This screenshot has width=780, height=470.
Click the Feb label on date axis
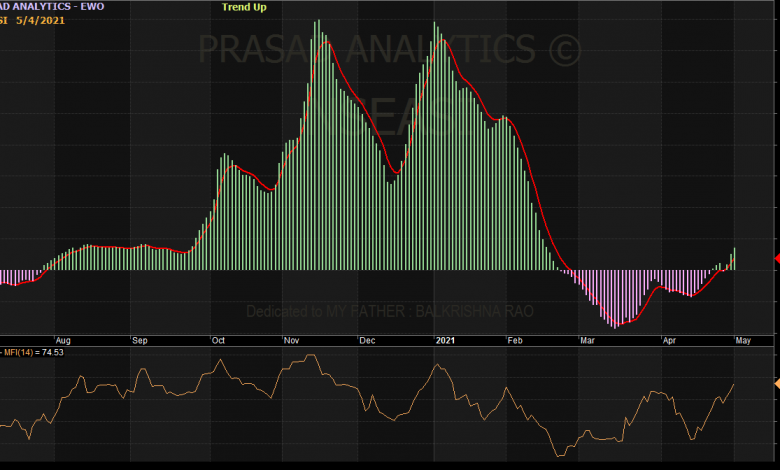(x=515, y=340)
